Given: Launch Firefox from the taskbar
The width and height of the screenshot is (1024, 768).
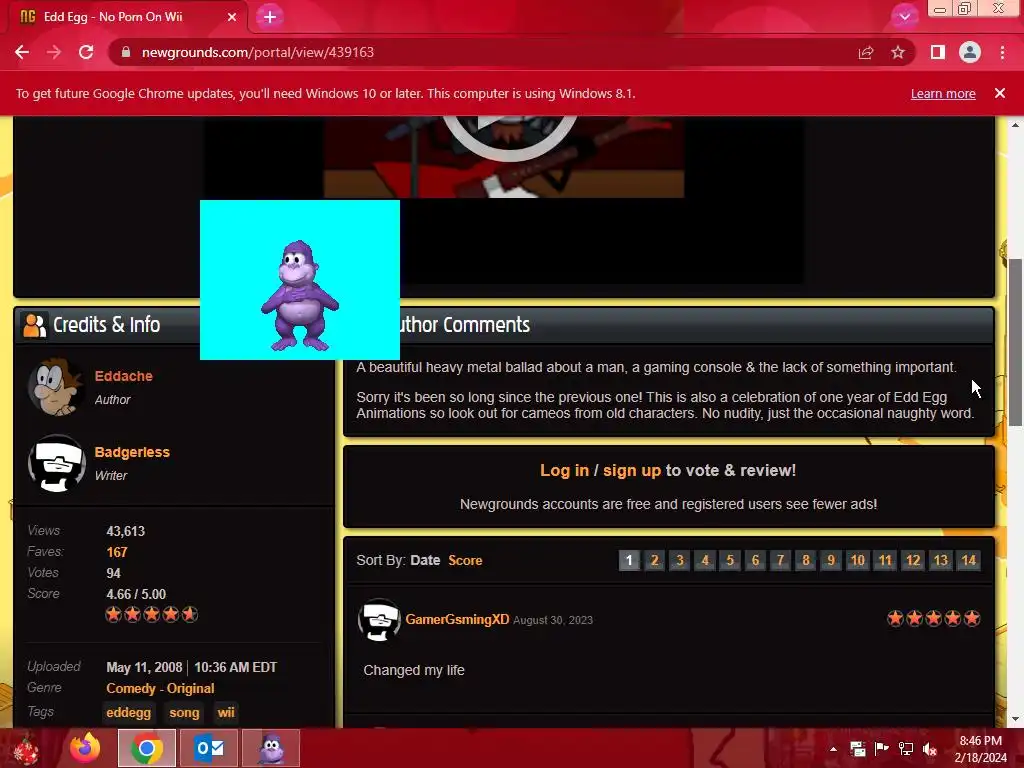Looking at the screenshot, I should point(85,748).
